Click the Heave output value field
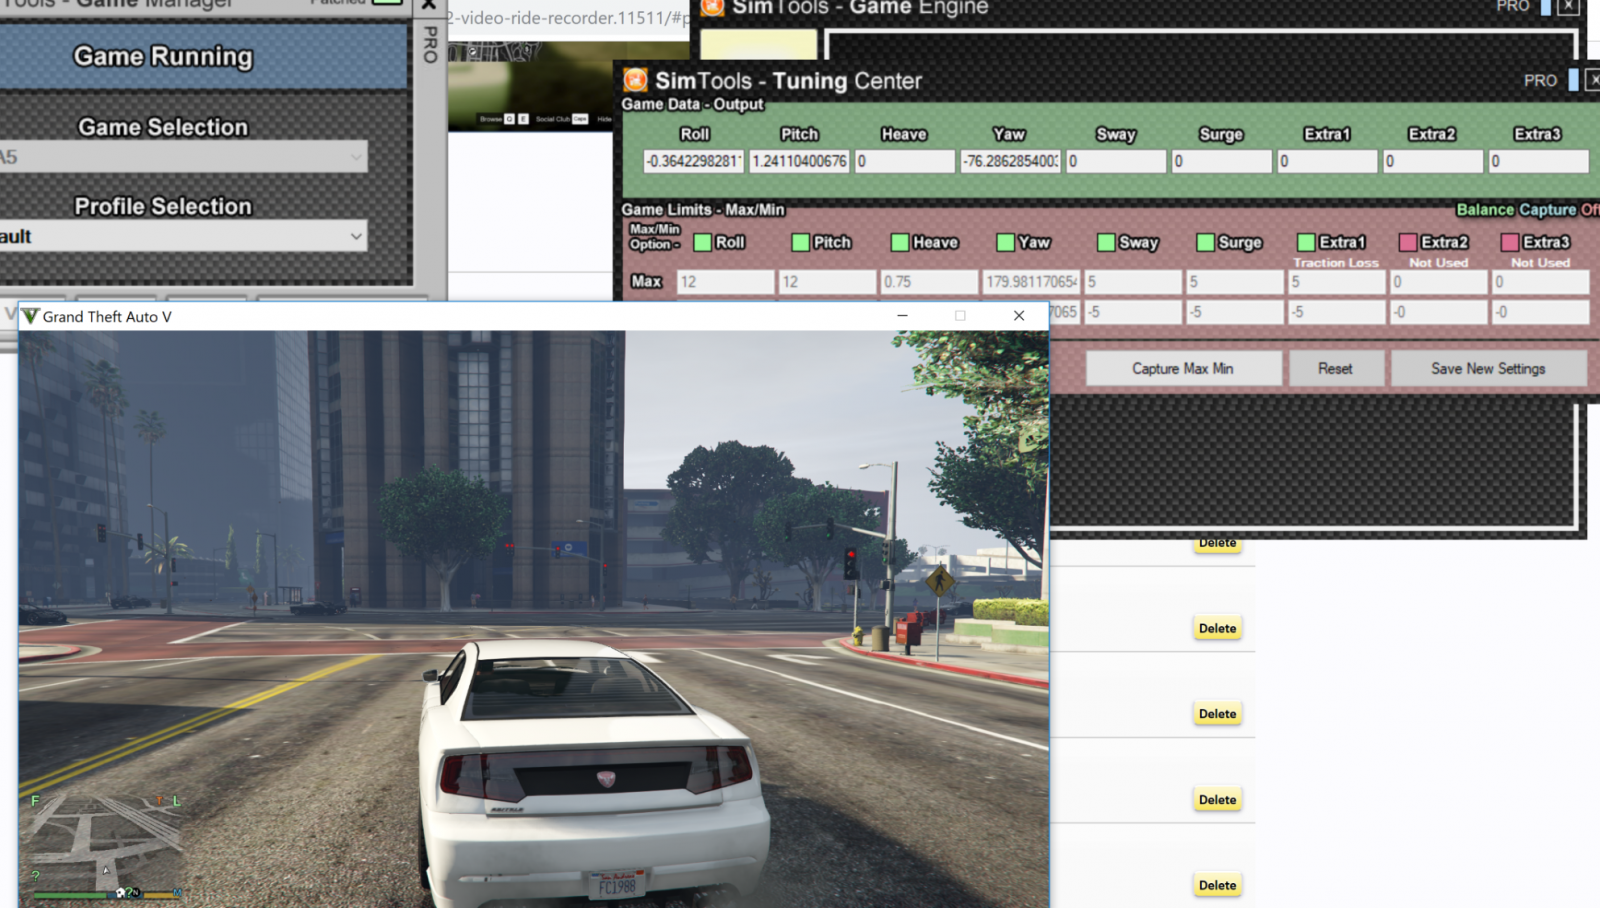This screenshot has width=1600, height=908. tap(905, 161)
